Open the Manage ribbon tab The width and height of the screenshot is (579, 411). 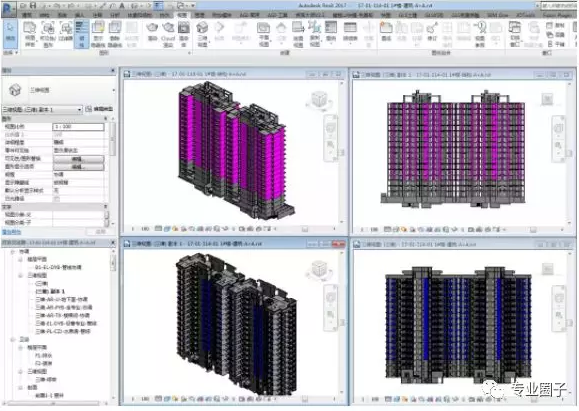[x=199, y=15]
